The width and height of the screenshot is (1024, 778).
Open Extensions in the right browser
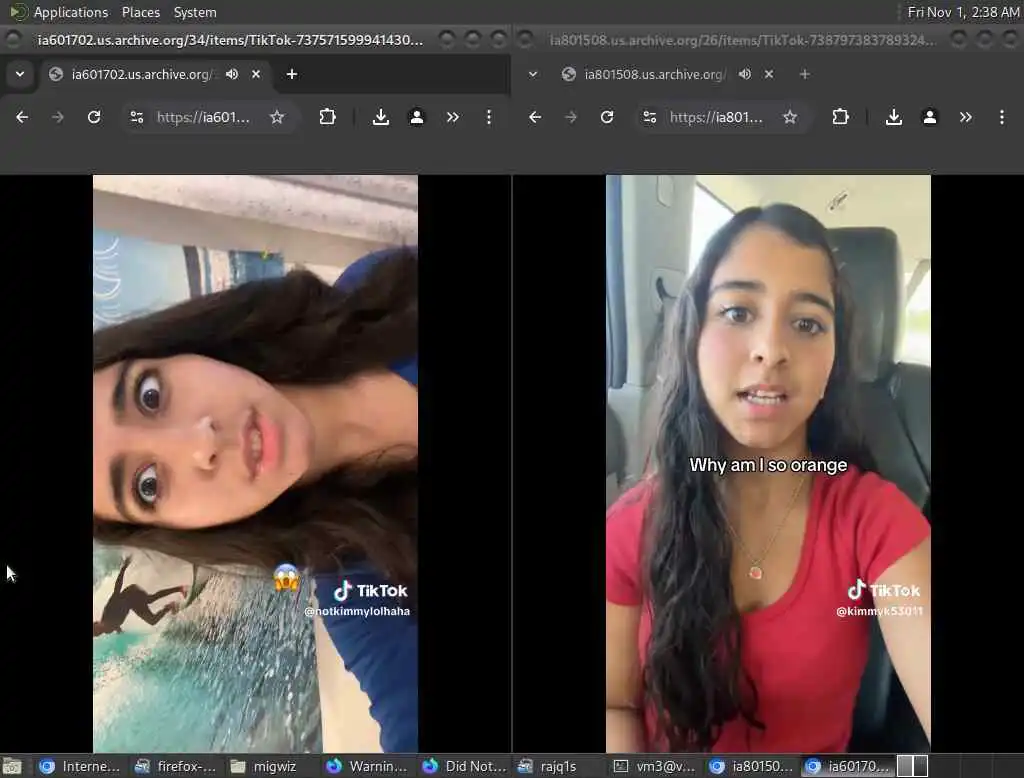click(x=840, y=117)
